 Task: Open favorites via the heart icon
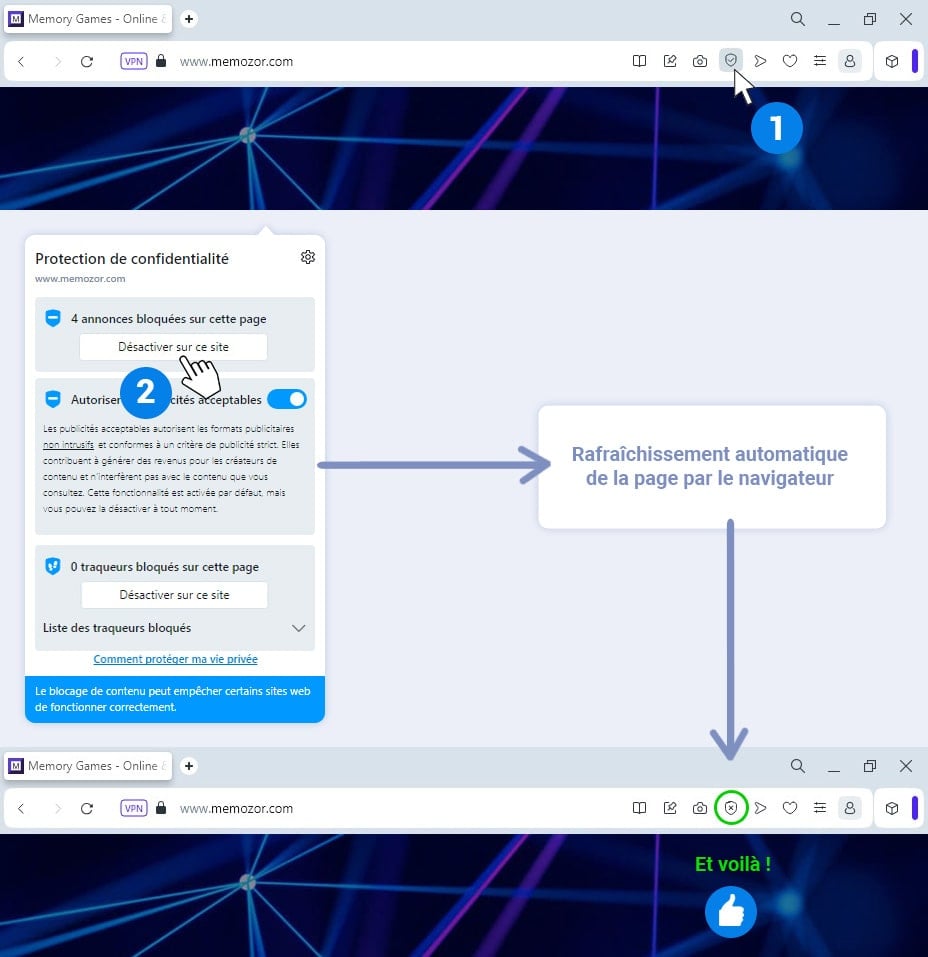(790, 60)
